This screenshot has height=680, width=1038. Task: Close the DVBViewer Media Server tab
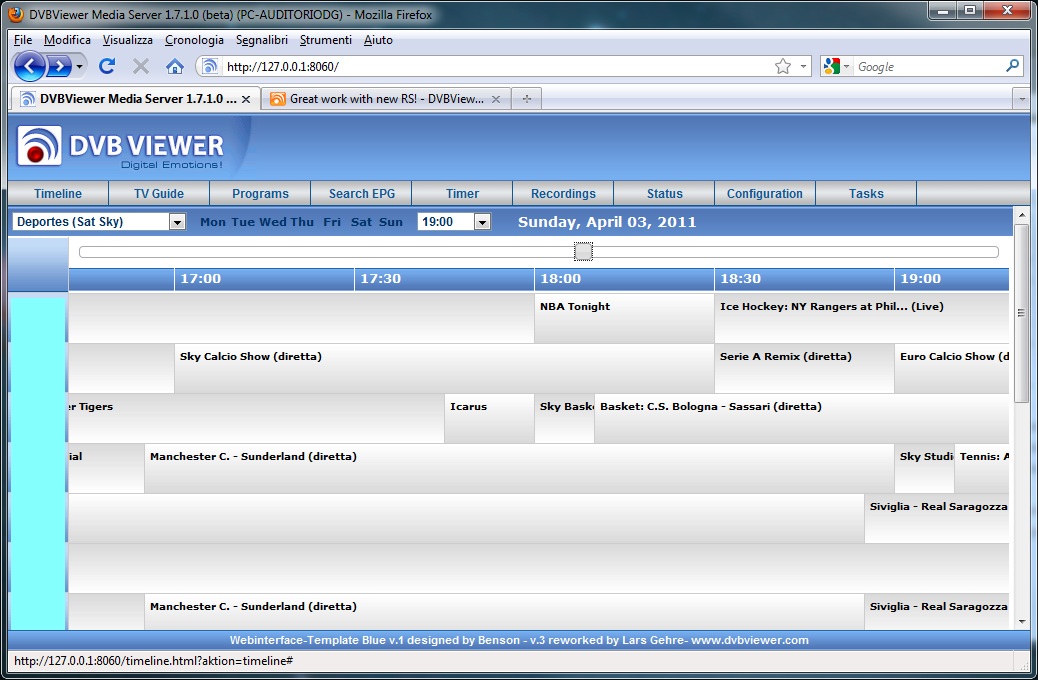(x=246, y=99)
